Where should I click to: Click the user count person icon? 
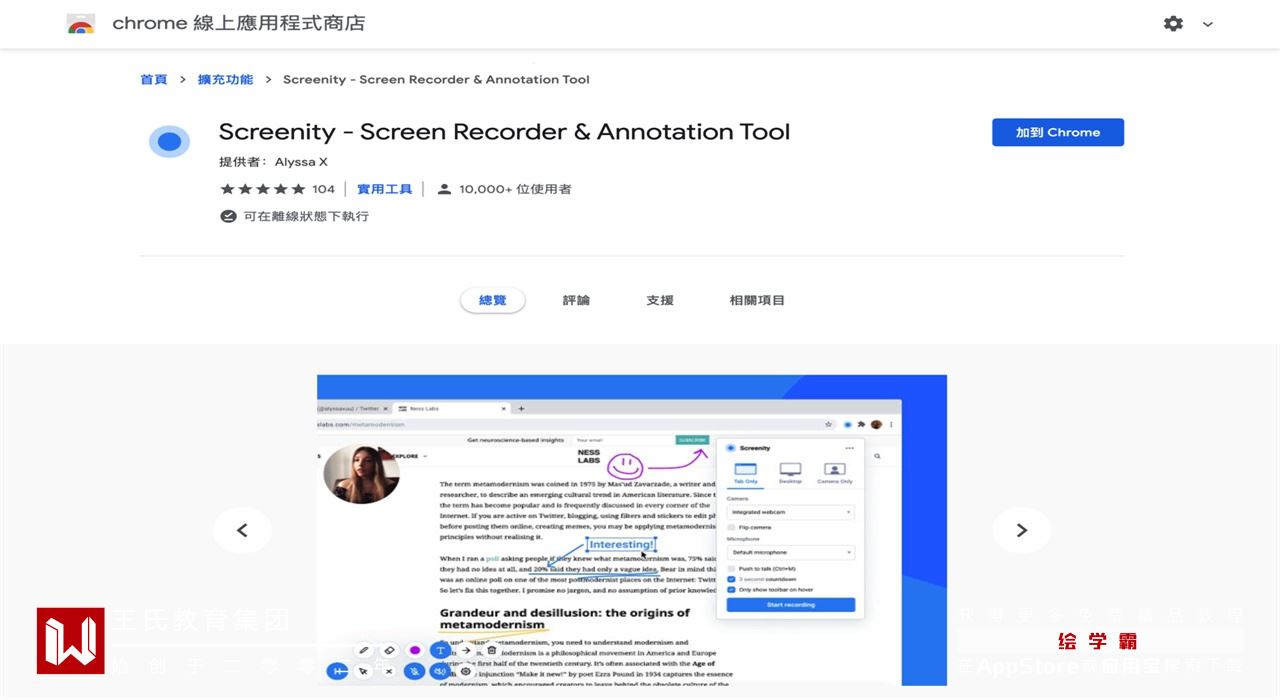click(444, 189)
